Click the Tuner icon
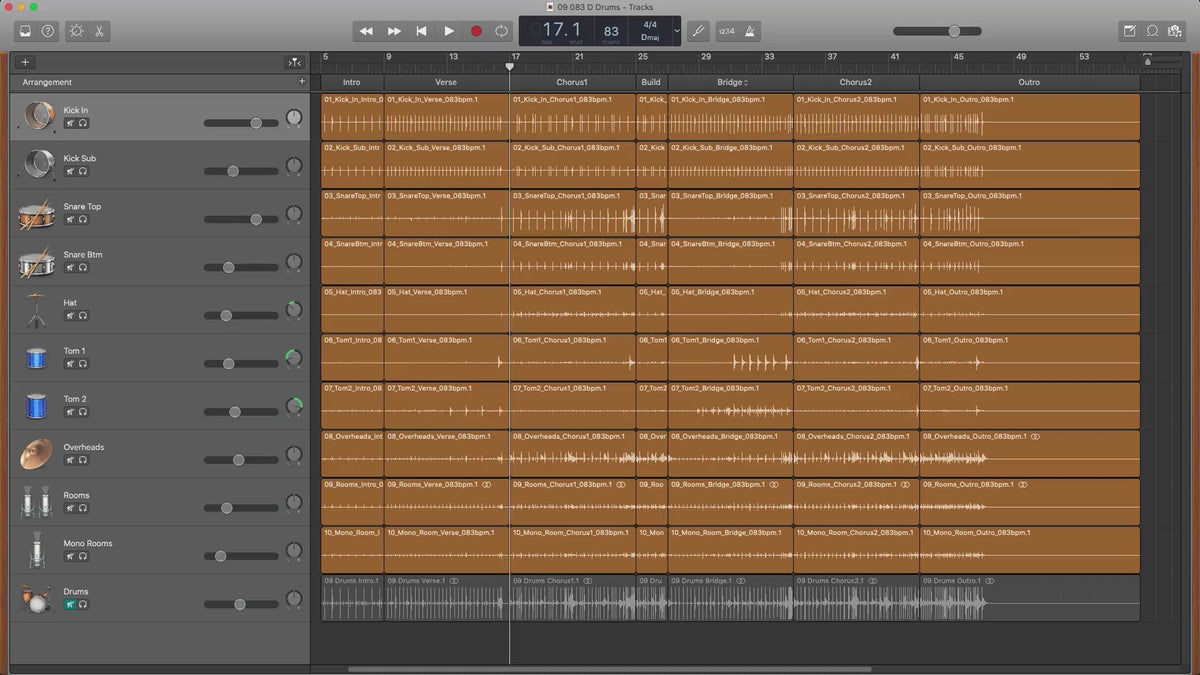 697,31
